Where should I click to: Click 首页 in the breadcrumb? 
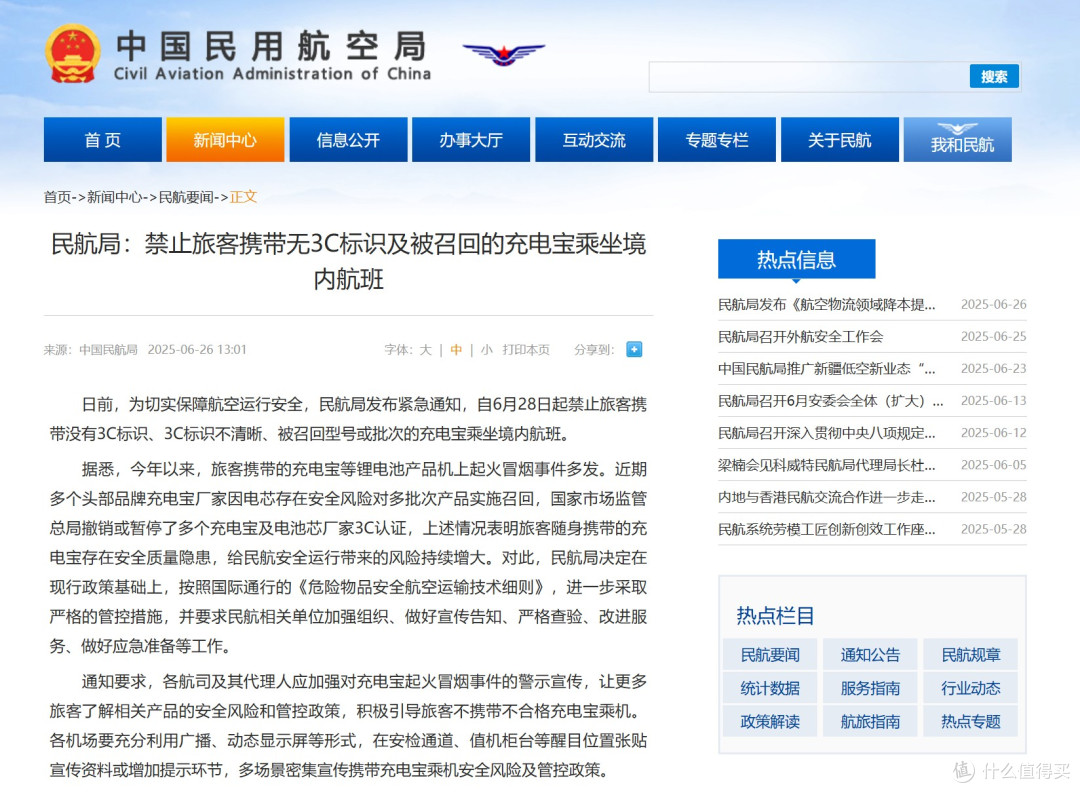pyautogui.click(x=57, y=197)
